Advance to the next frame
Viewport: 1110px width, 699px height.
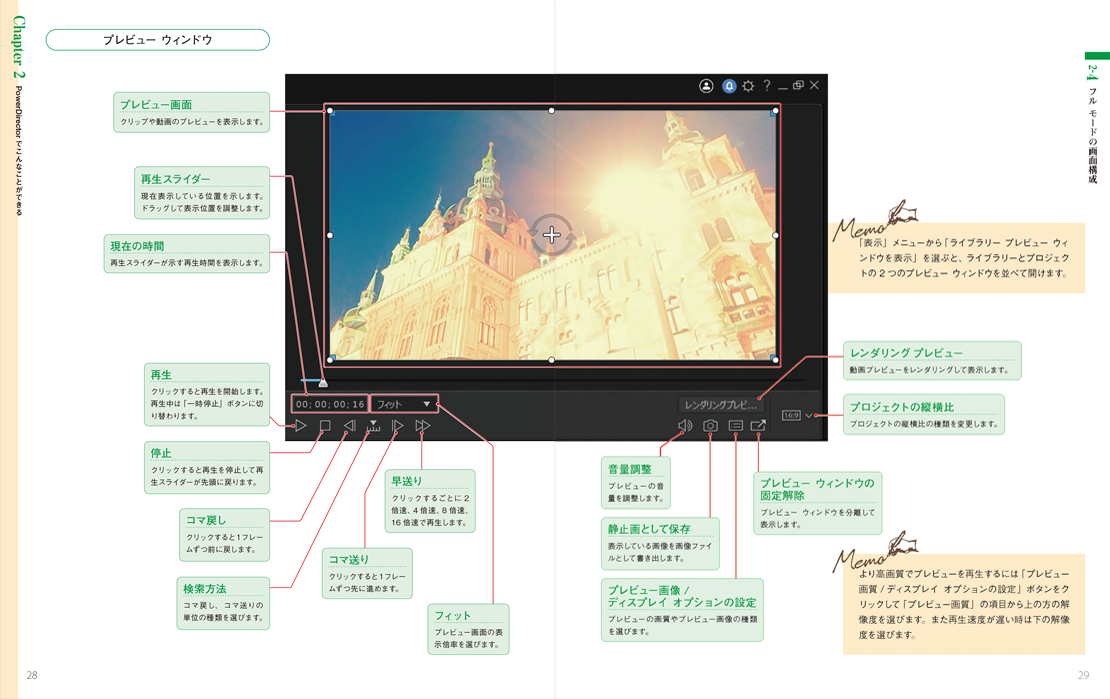point(397,426)
